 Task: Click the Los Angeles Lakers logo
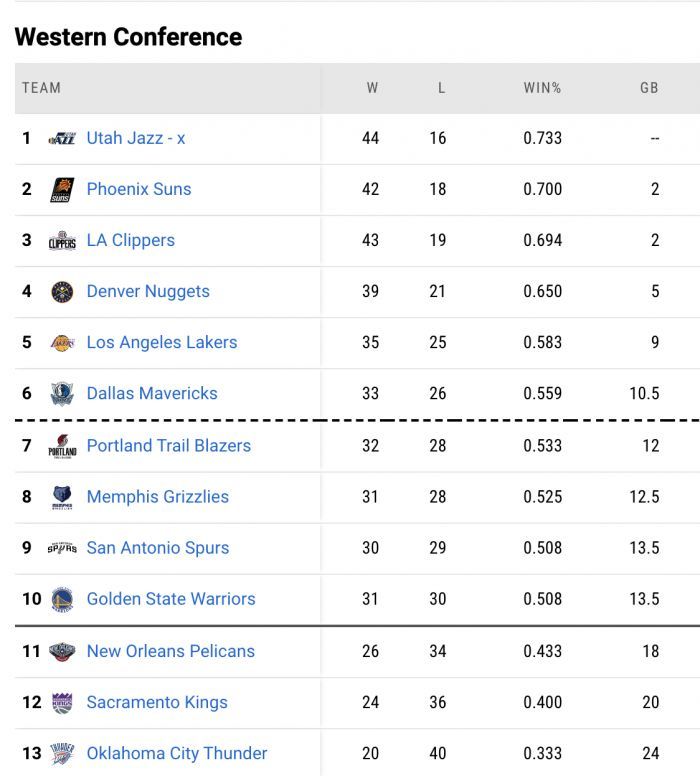click(x=62, y=343)
